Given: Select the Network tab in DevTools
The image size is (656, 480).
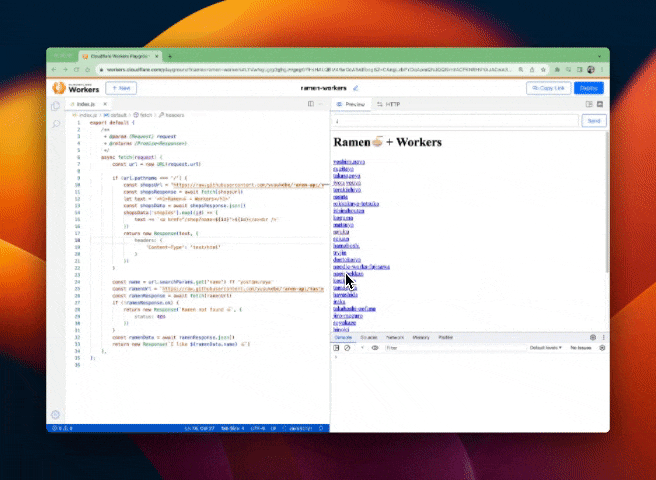Looking at the screenshot, I should pyautogui.click(x=393, y=338).
